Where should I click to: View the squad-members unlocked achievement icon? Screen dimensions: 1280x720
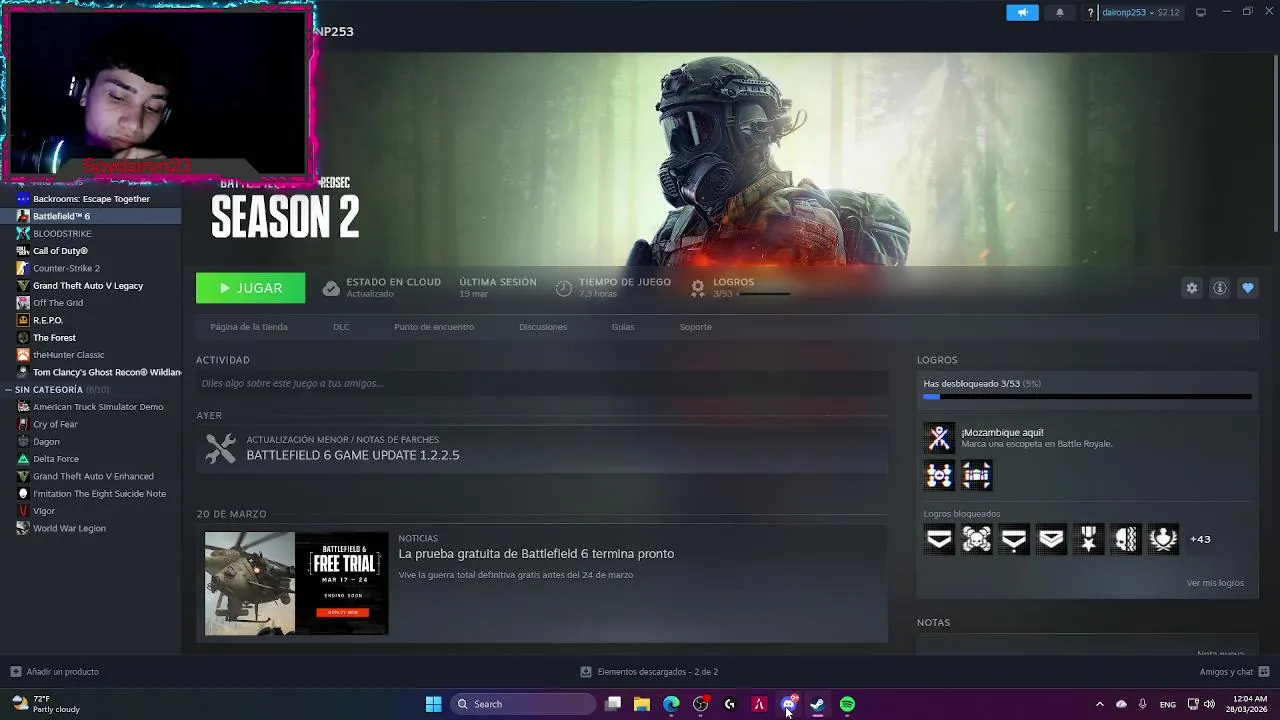[939, 475]
